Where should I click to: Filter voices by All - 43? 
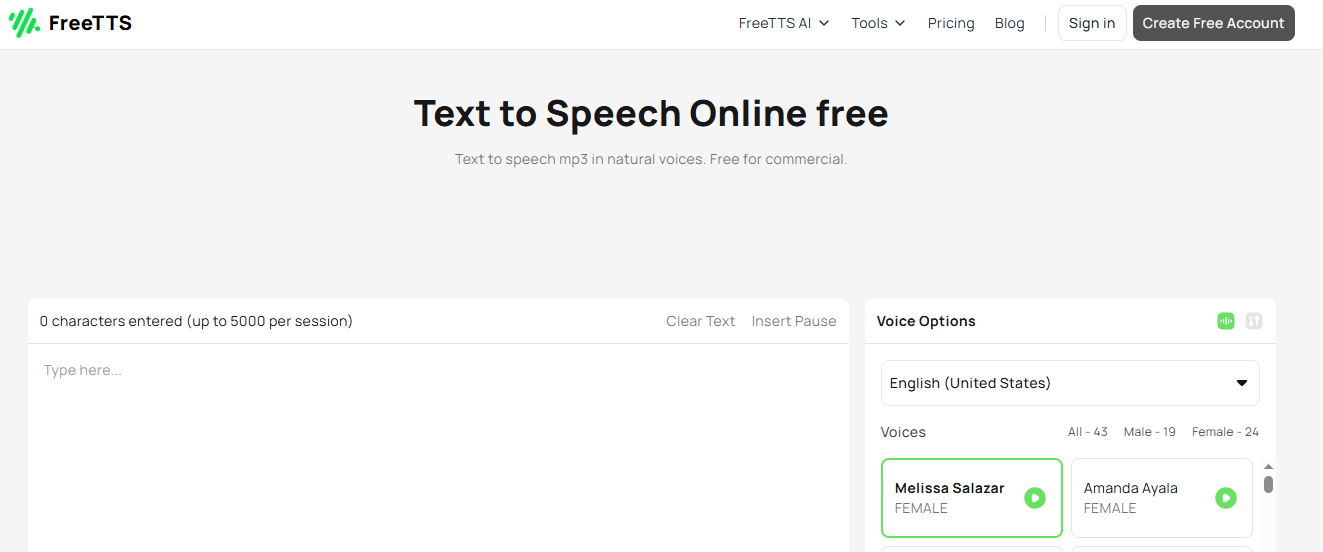tap(1088, 432)
